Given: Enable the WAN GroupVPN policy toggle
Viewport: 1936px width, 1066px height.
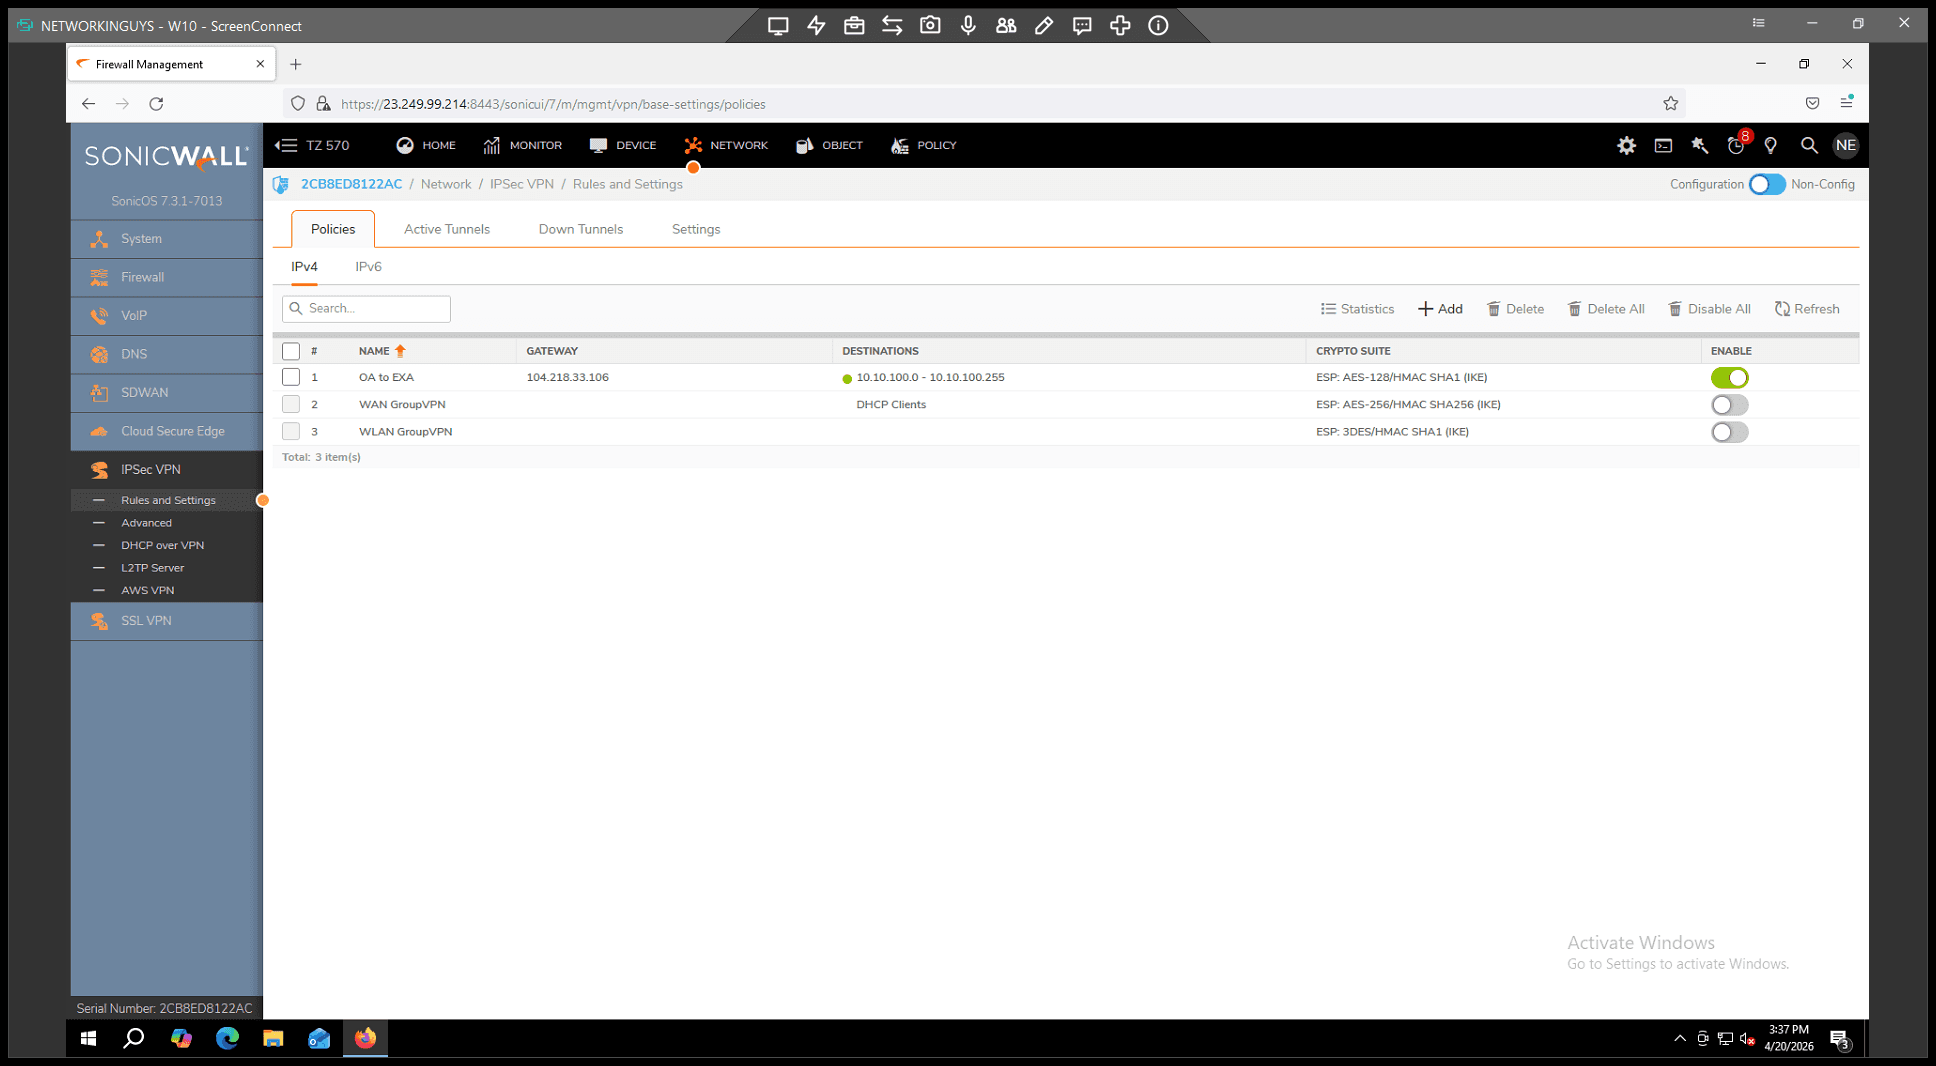Looking at the screenshot, I should point(1729,405).
